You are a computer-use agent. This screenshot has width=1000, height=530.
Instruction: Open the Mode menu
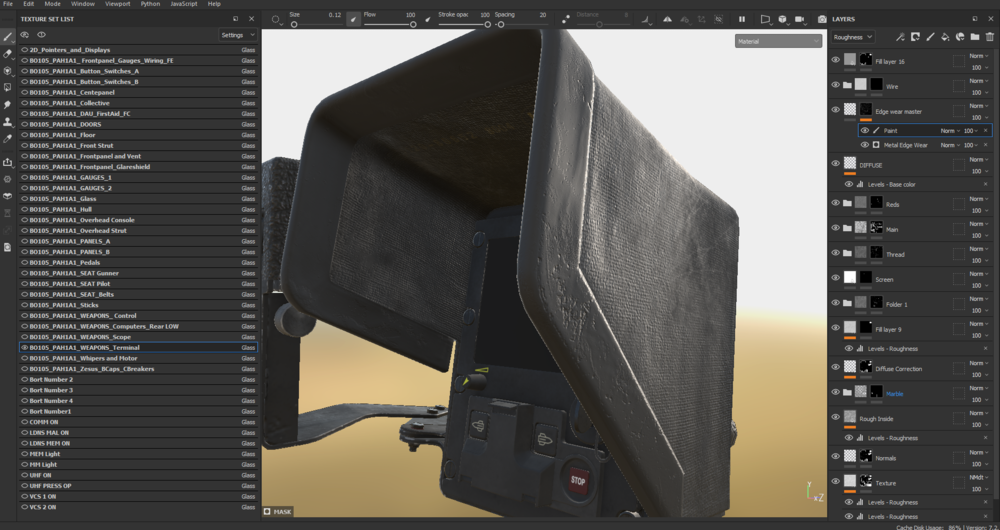[x=52, y=4]
